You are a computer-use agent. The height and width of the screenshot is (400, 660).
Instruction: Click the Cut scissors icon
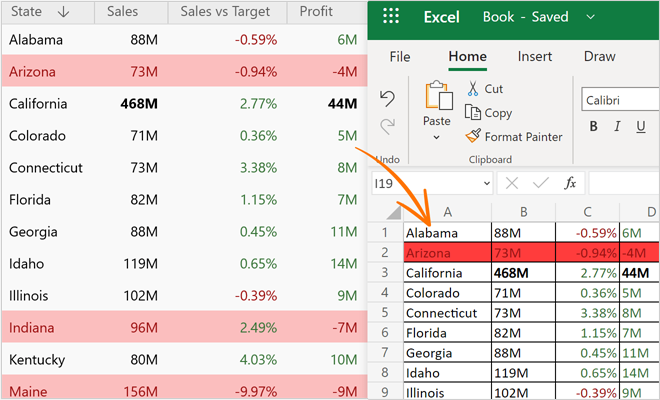click(x=473, y=89)
